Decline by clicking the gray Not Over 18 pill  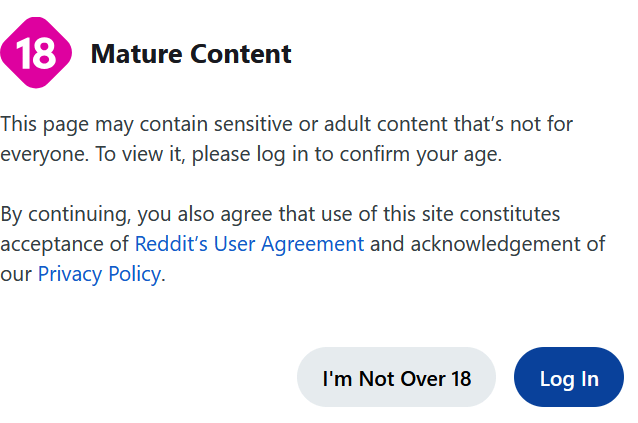[x=396, y=377]
